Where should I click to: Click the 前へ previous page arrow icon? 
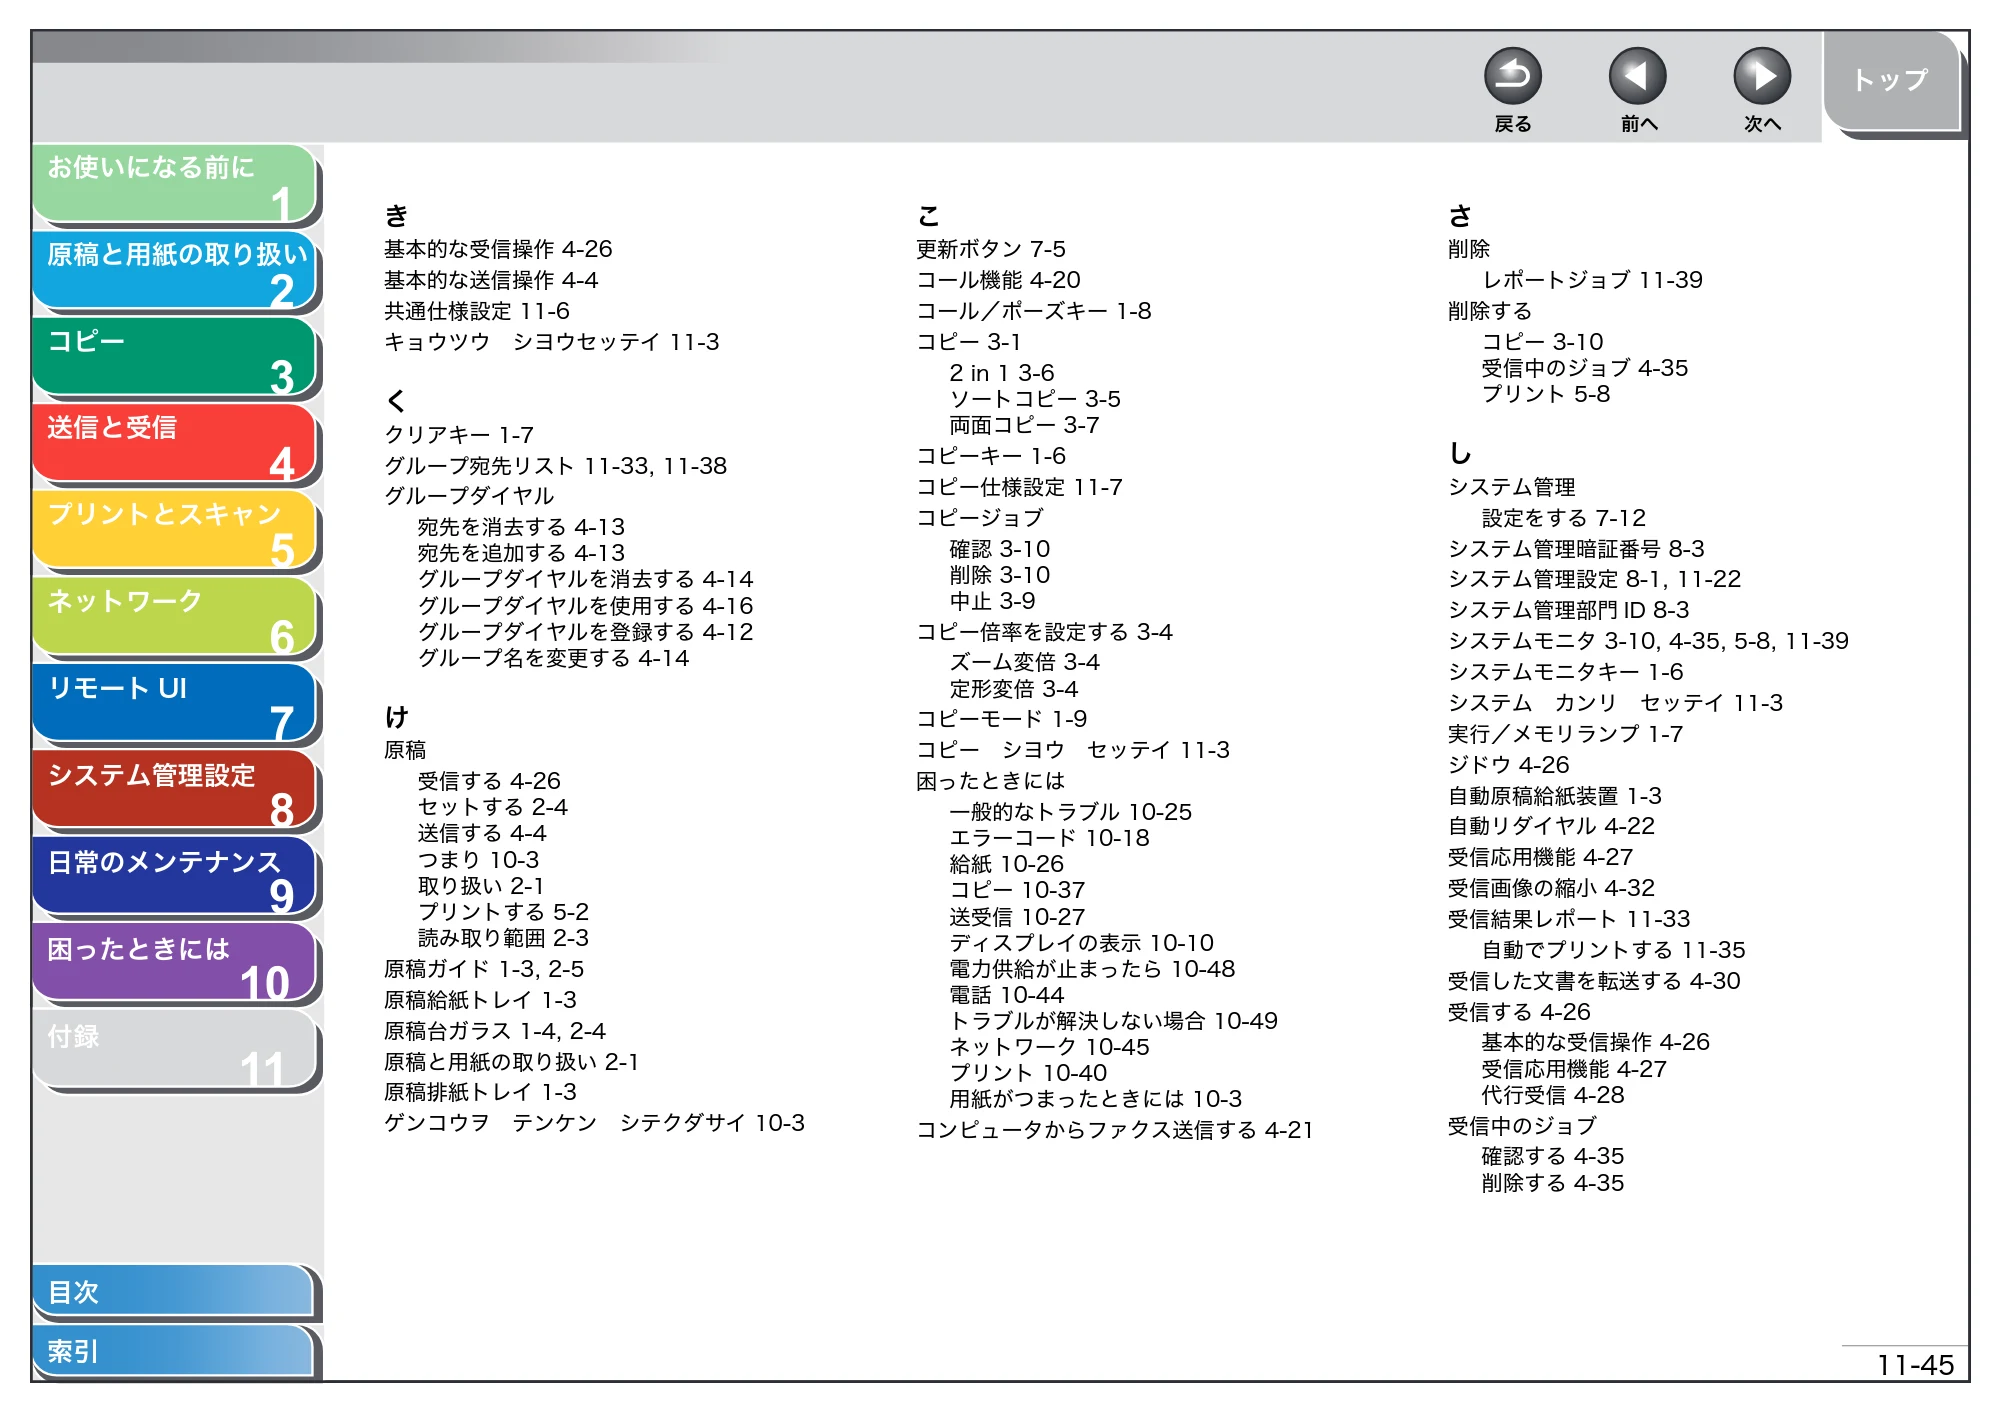[x=1637, y=77]
